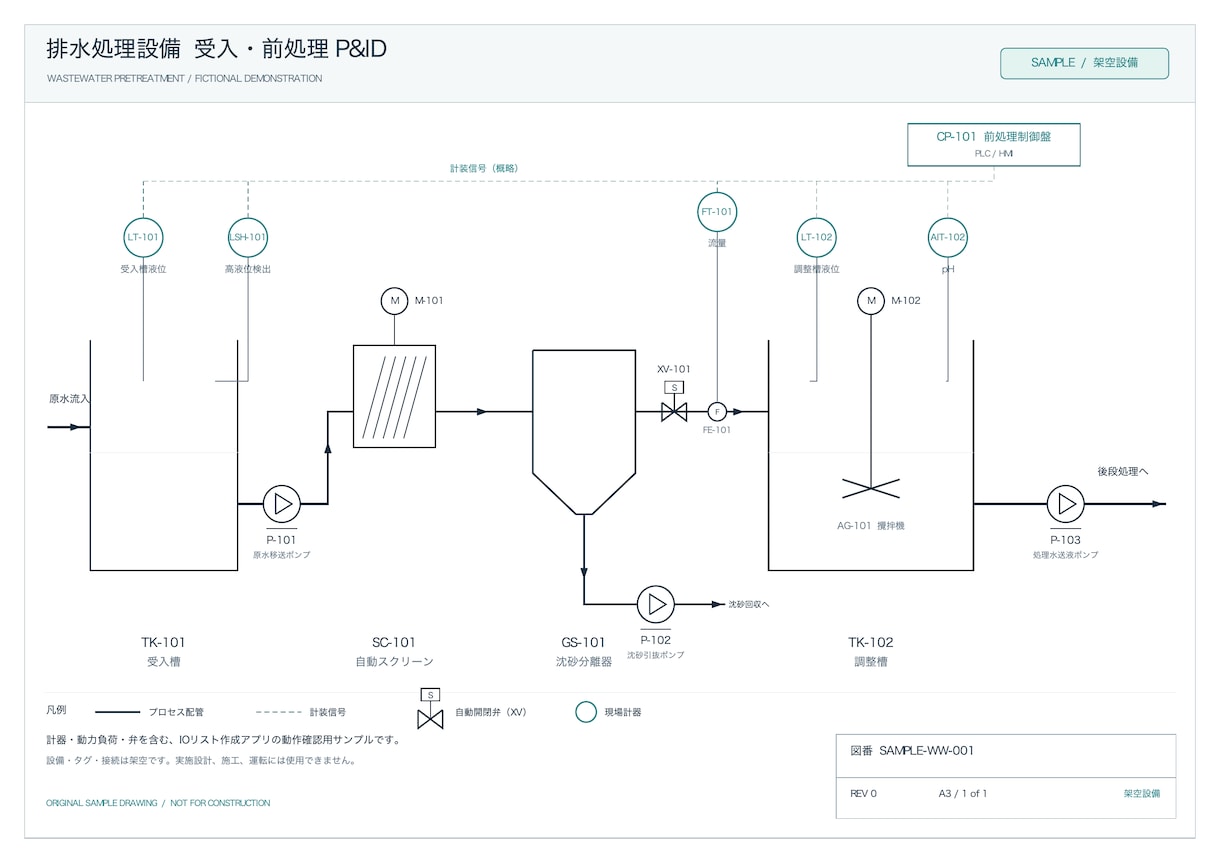Image resolution: width=1220 pixels, height=863 pixels.
Task: Select the LSH-101 high level switch bubble
Action: pyautogui.click(x=248, y=238)
